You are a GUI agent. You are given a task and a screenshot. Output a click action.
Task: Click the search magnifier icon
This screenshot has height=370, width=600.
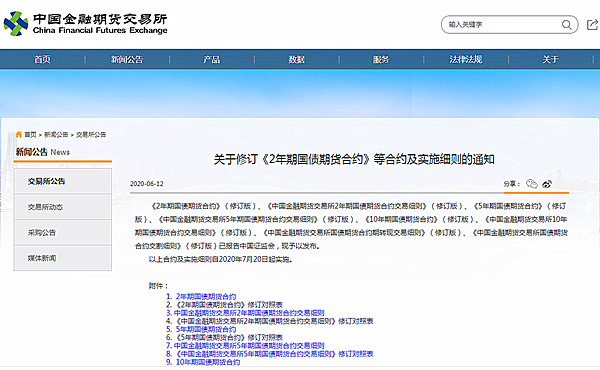(x=566, y=25)
